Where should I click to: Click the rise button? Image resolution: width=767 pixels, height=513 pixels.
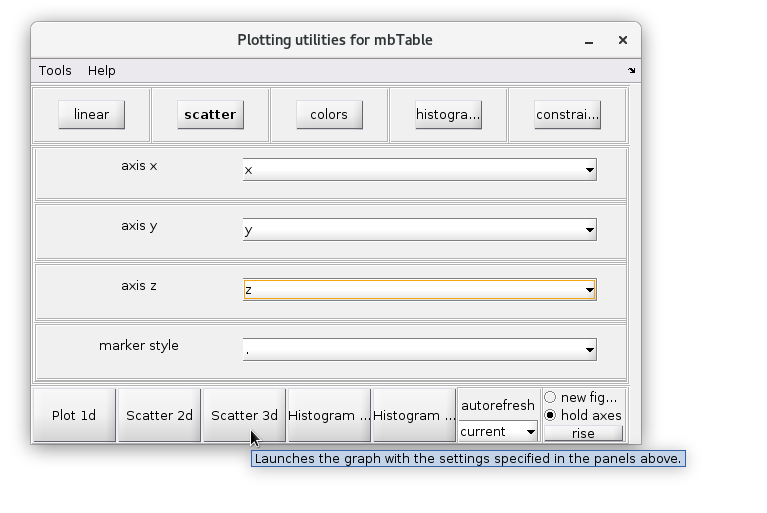click(x=583, y=434)
